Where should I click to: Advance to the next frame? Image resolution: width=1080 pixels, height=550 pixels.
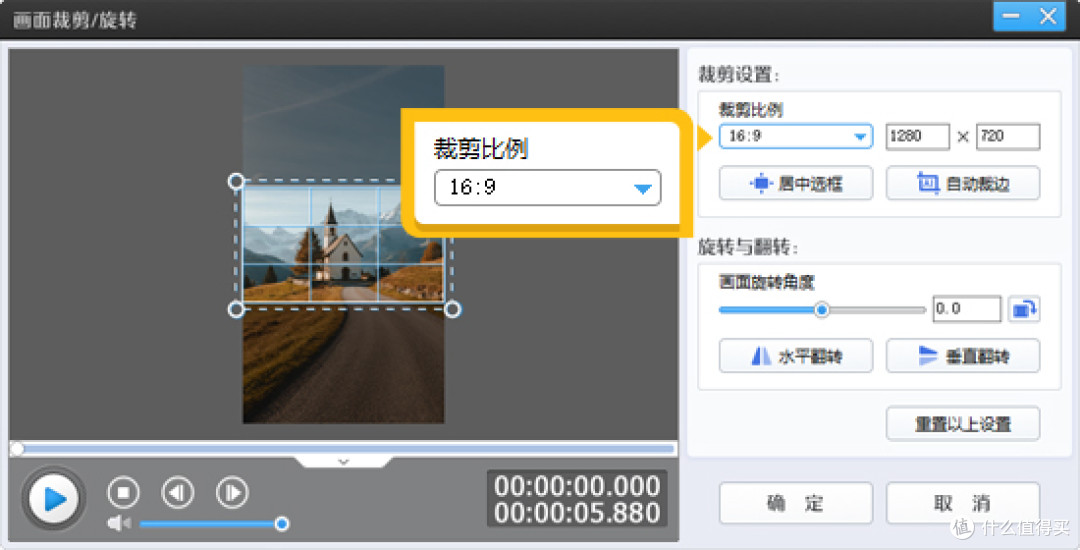(x=232, y=492)
